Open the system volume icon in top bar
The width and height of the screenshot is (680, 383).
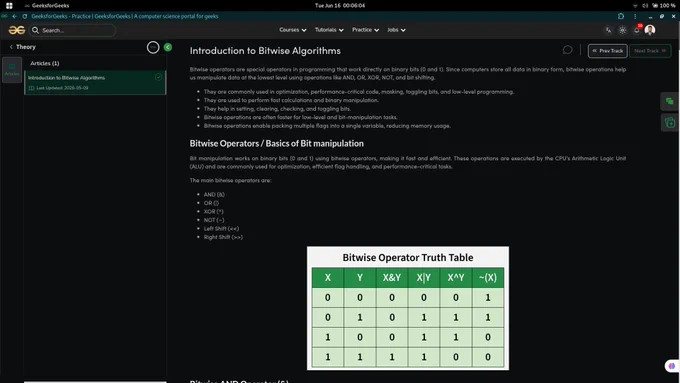point(645,6)
